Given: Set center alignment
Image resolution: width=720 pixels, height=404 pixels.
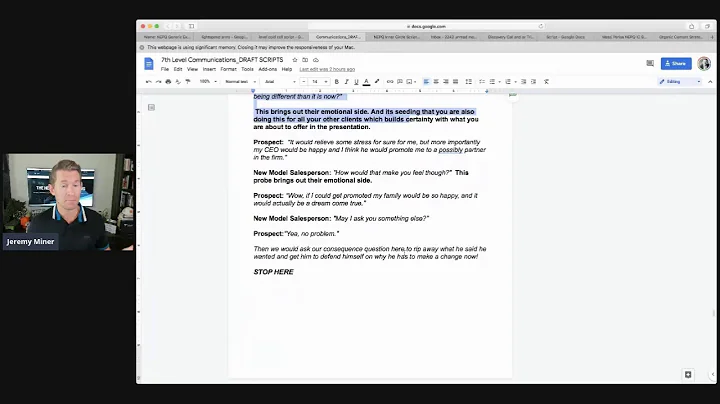Looking at the screenshot, I should point(436,82).
